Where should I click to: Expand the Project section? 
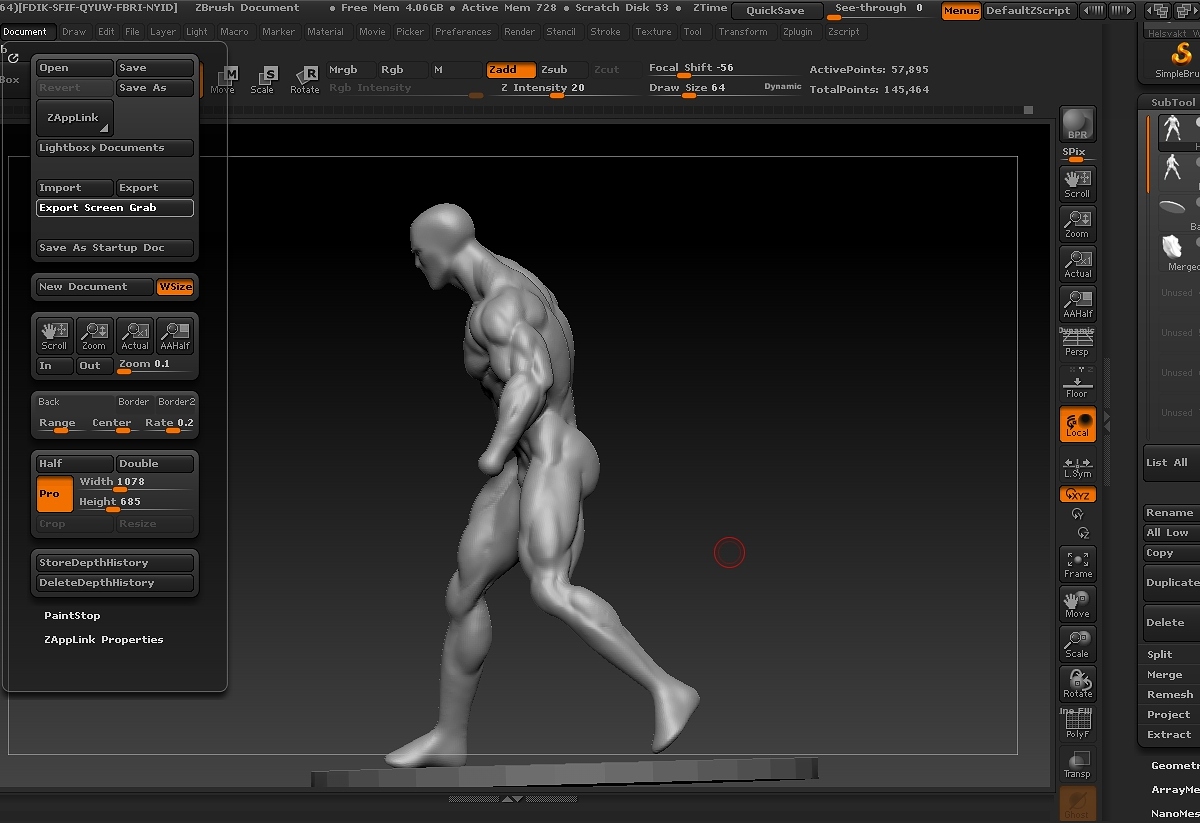1170,714
